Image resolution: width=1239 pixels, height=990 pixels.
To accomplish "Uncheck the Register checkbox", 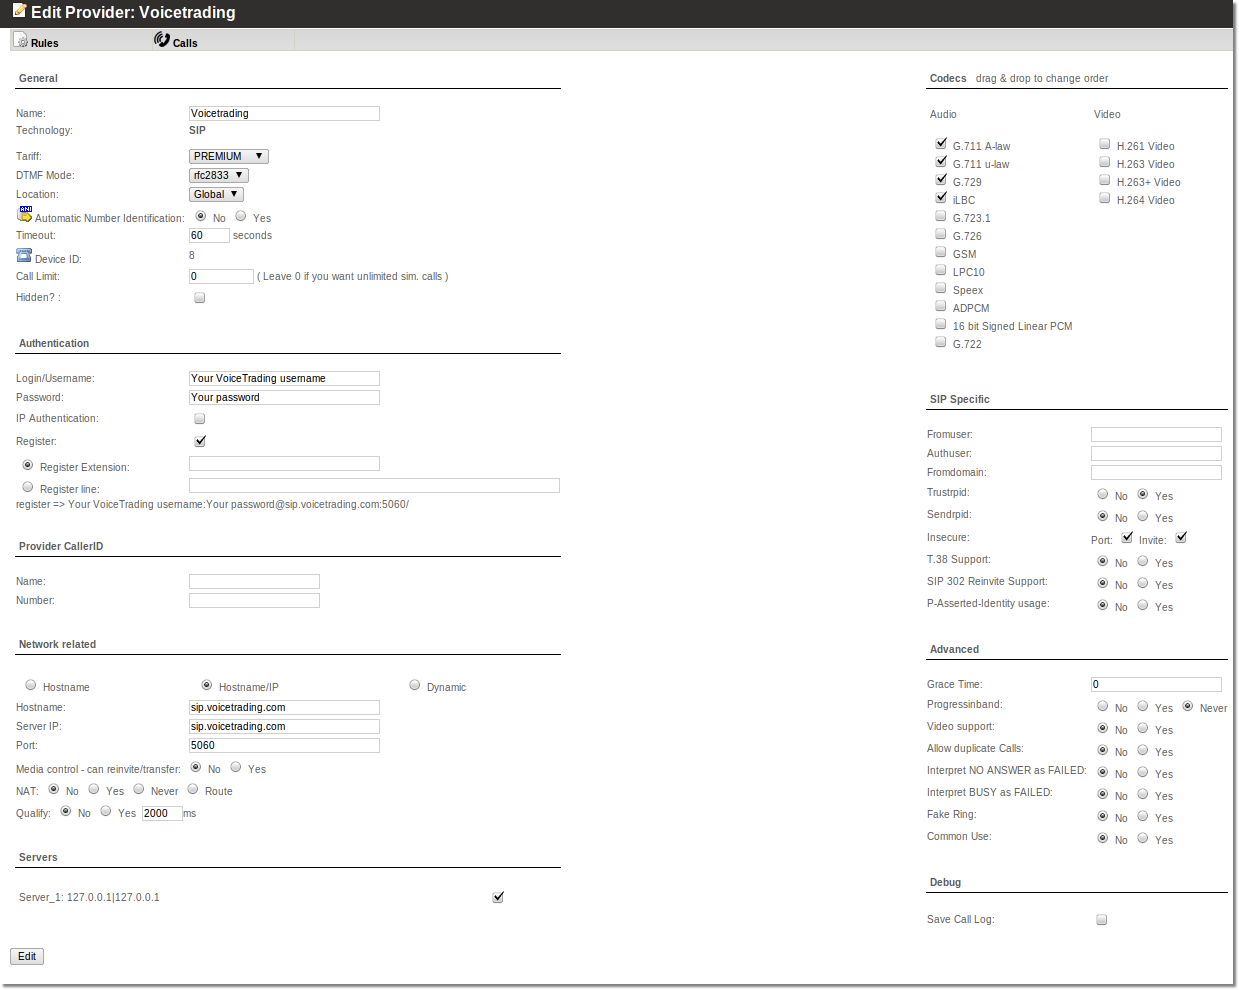I will pyautogui.click(x=200, y=441).
